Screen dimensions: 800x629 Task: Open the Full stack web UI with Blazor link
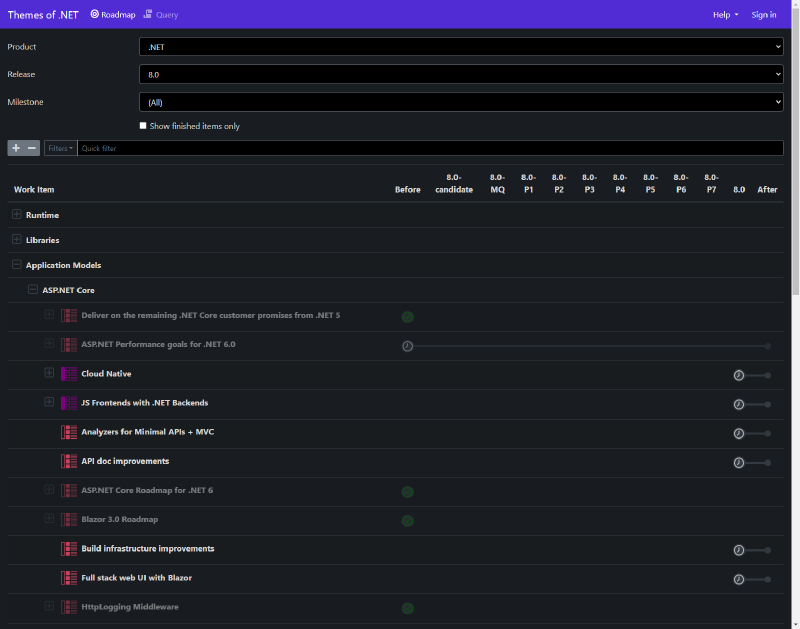tap(136, 577)
